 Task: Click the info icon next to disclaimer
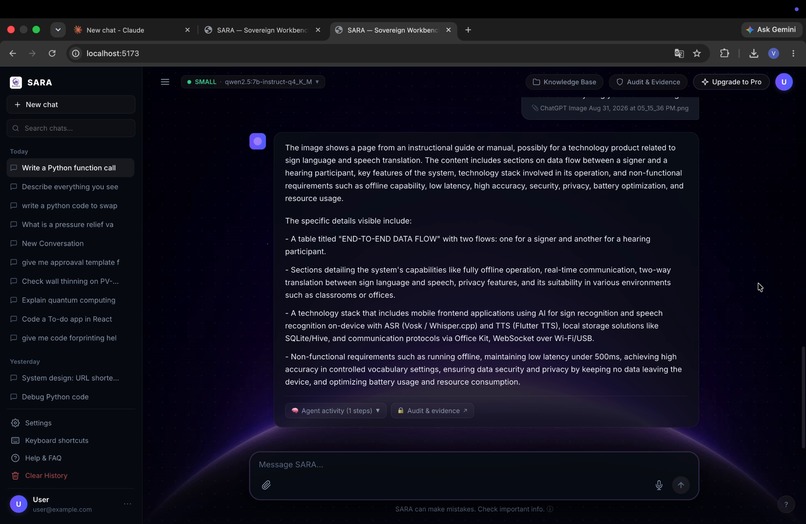[x=550, y=509]
